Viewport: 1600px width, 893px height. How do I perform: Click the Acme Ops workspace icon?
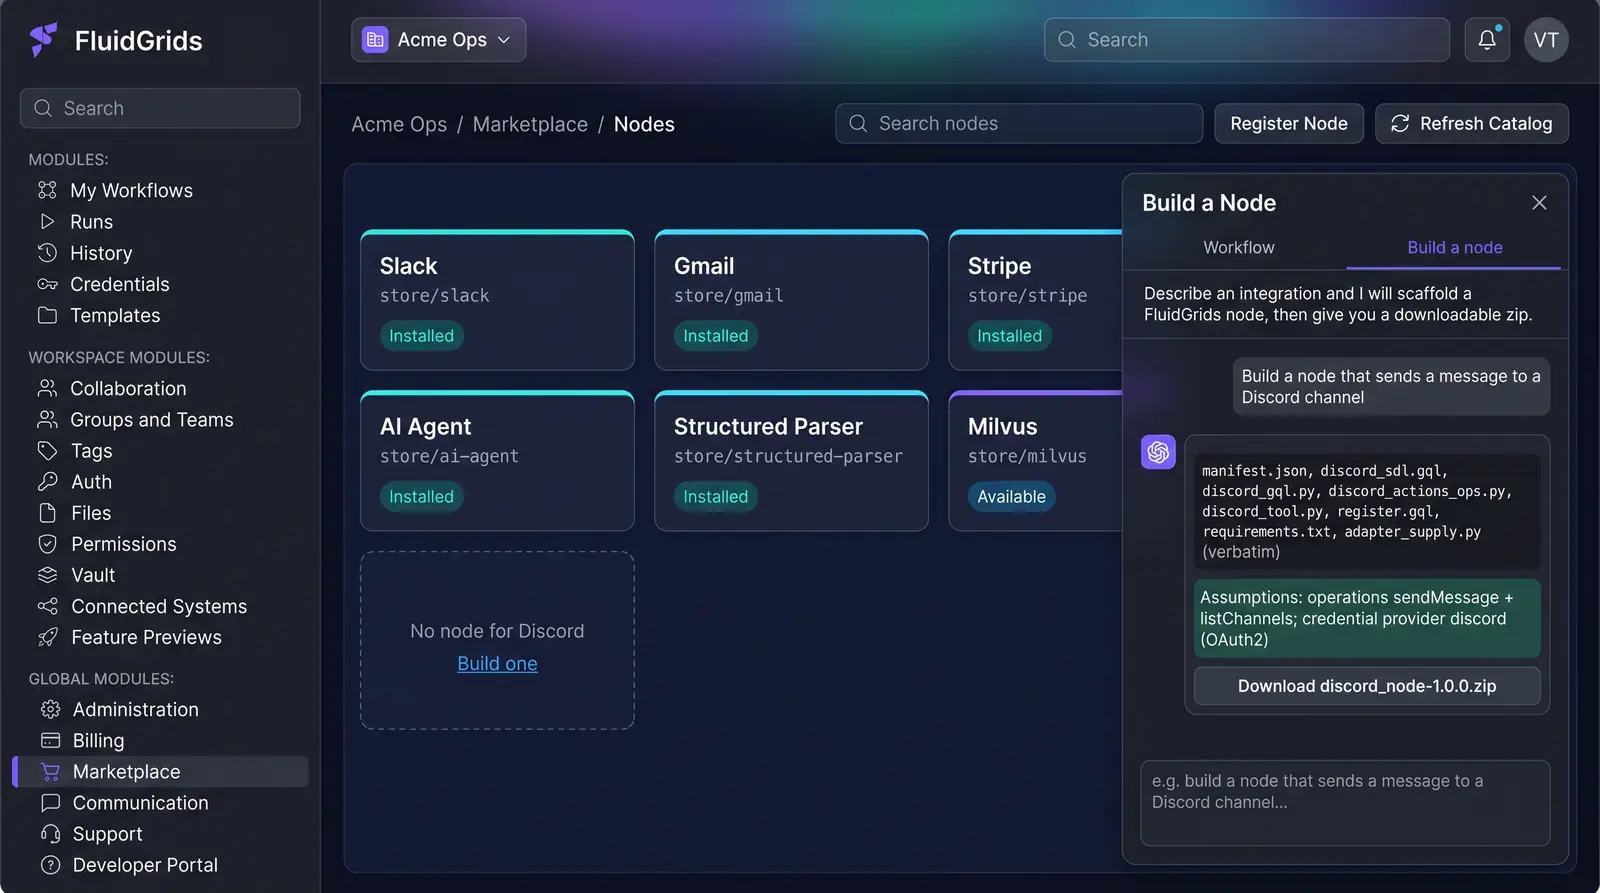point(375,40)
